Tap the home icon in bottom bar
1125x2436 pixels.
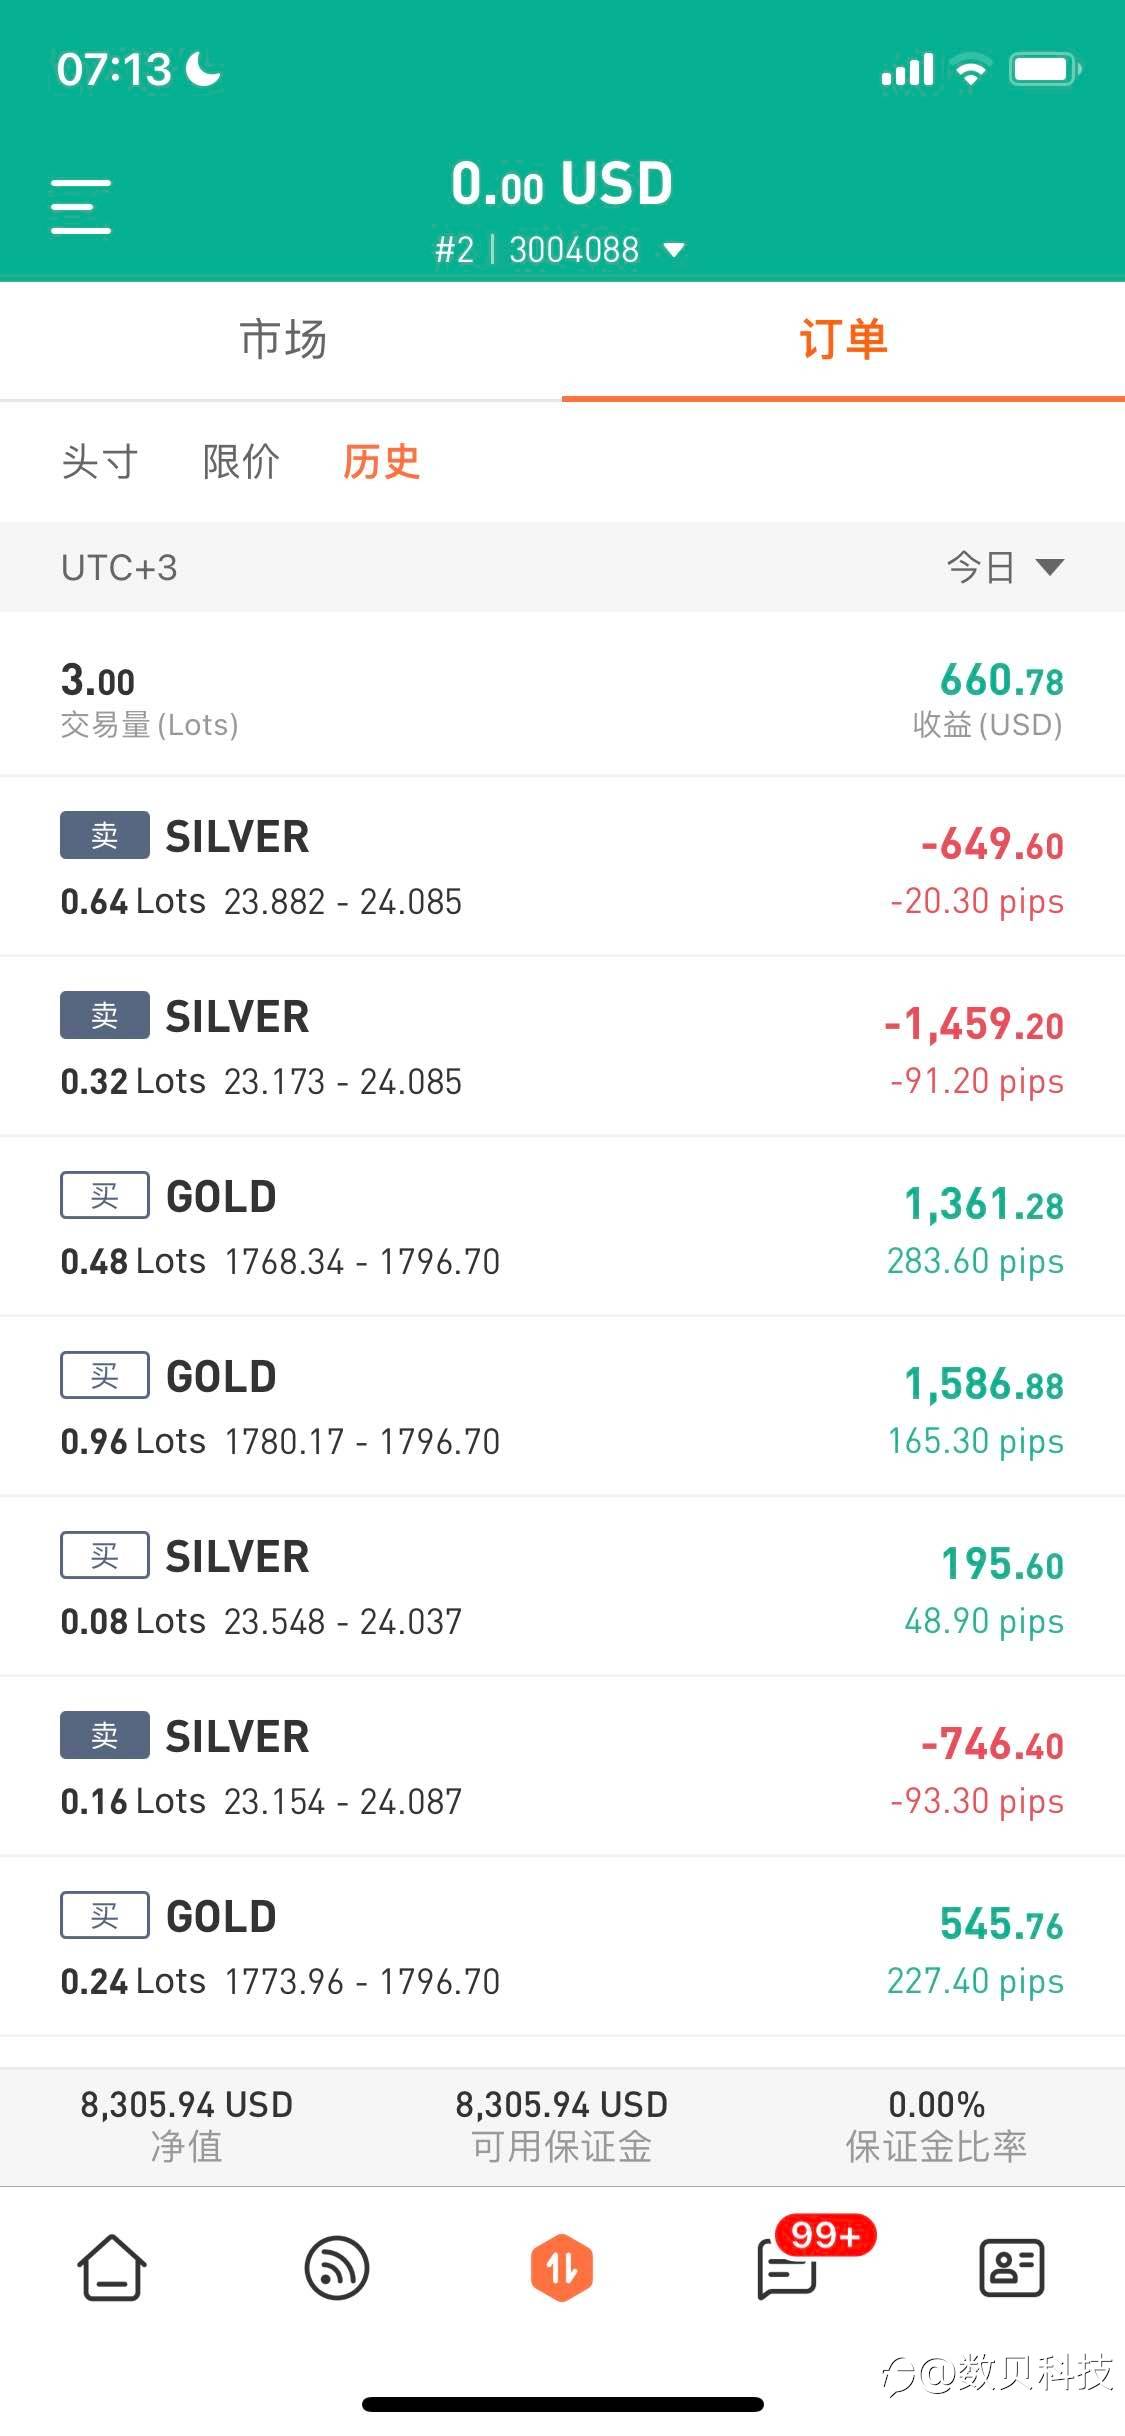point(112,2267)
